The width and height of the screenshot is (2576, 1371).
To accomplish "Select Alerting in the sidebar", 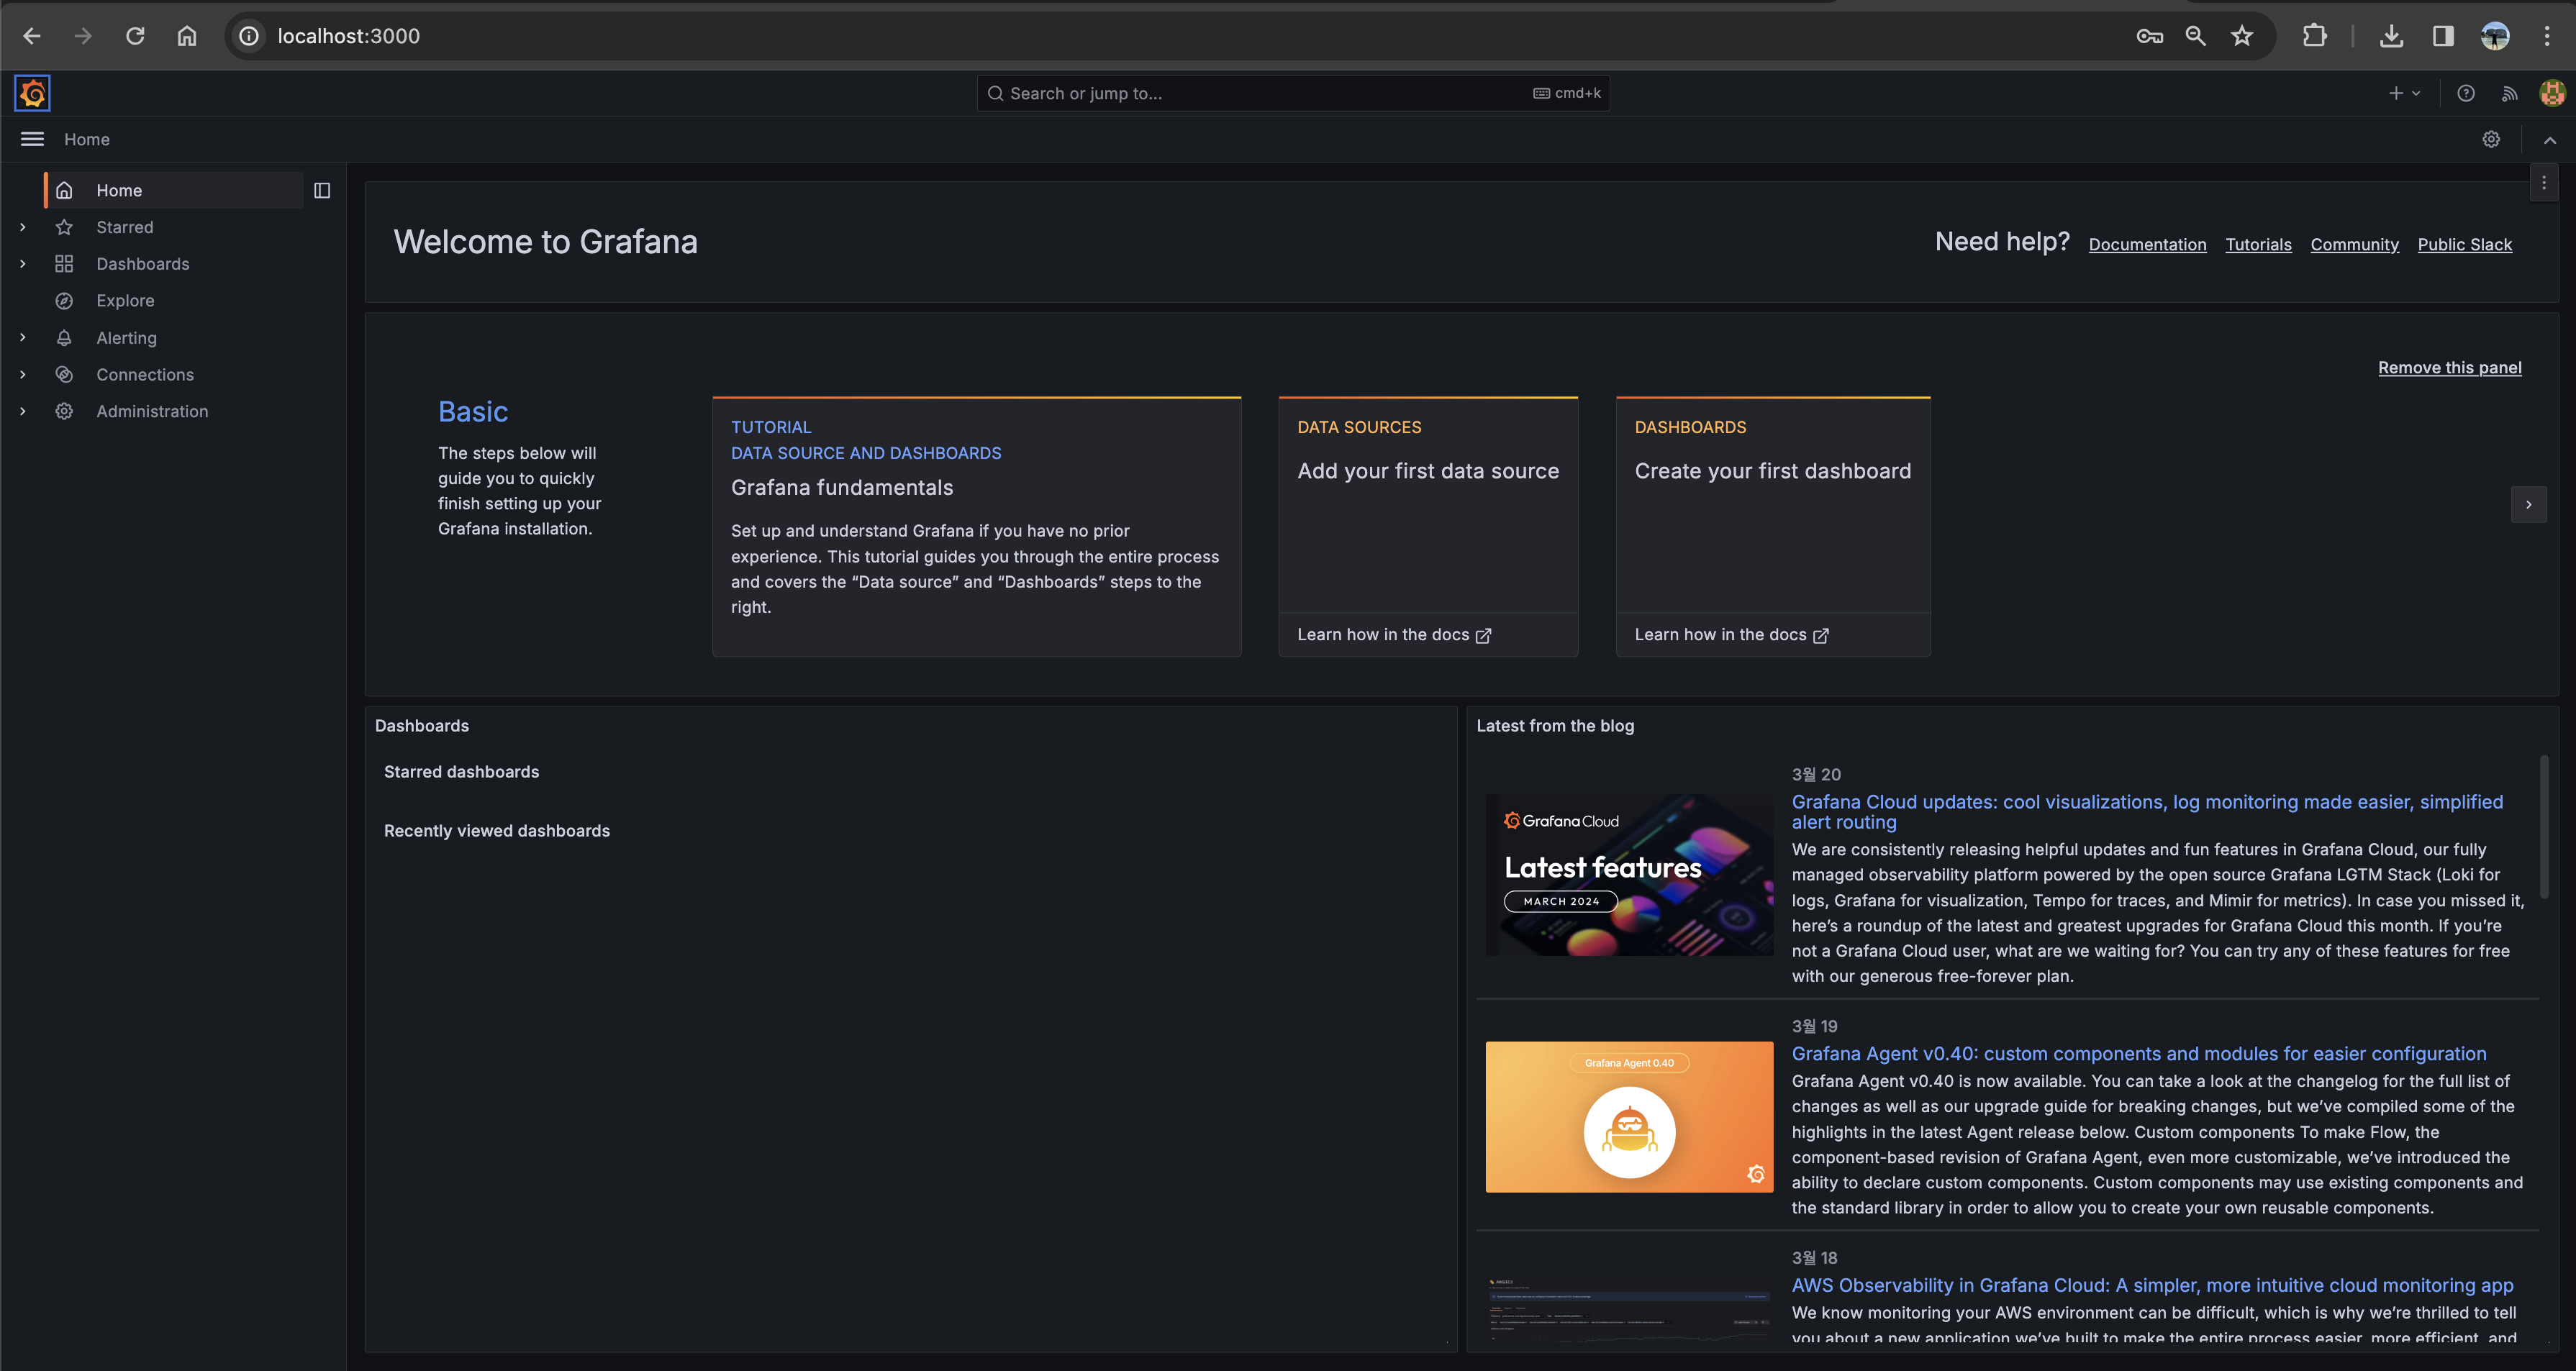I will (x=126, y=338).
